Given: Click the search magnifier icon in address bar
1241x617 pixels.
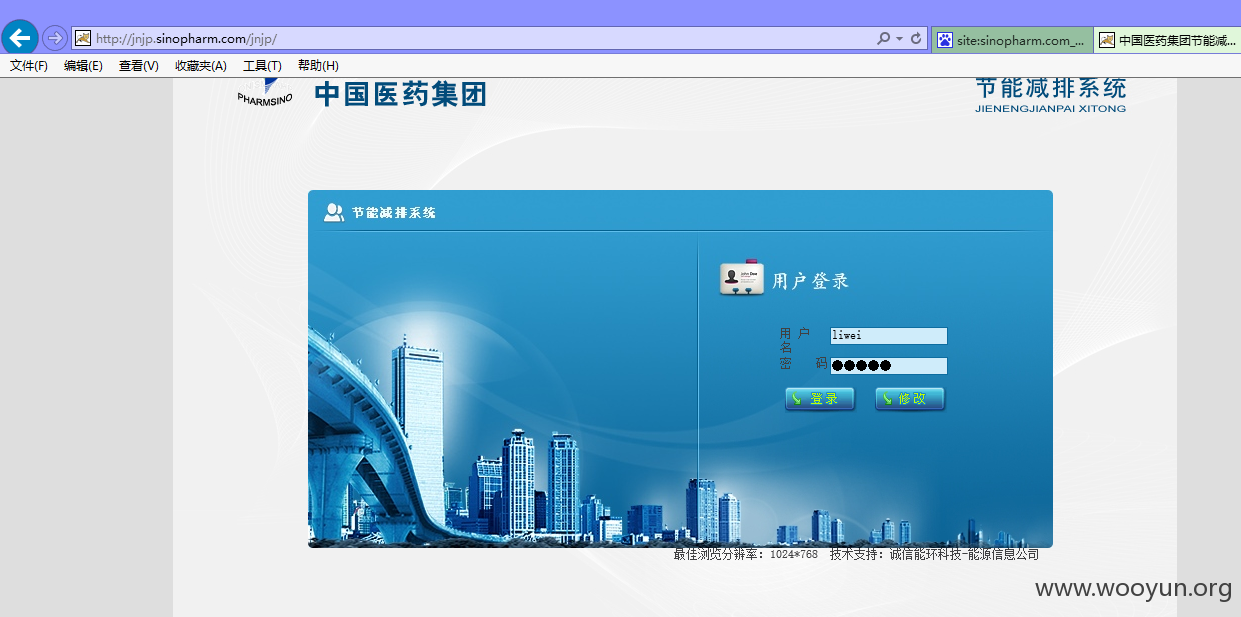Looking at the screenshot, I should [x=883, y=38].
